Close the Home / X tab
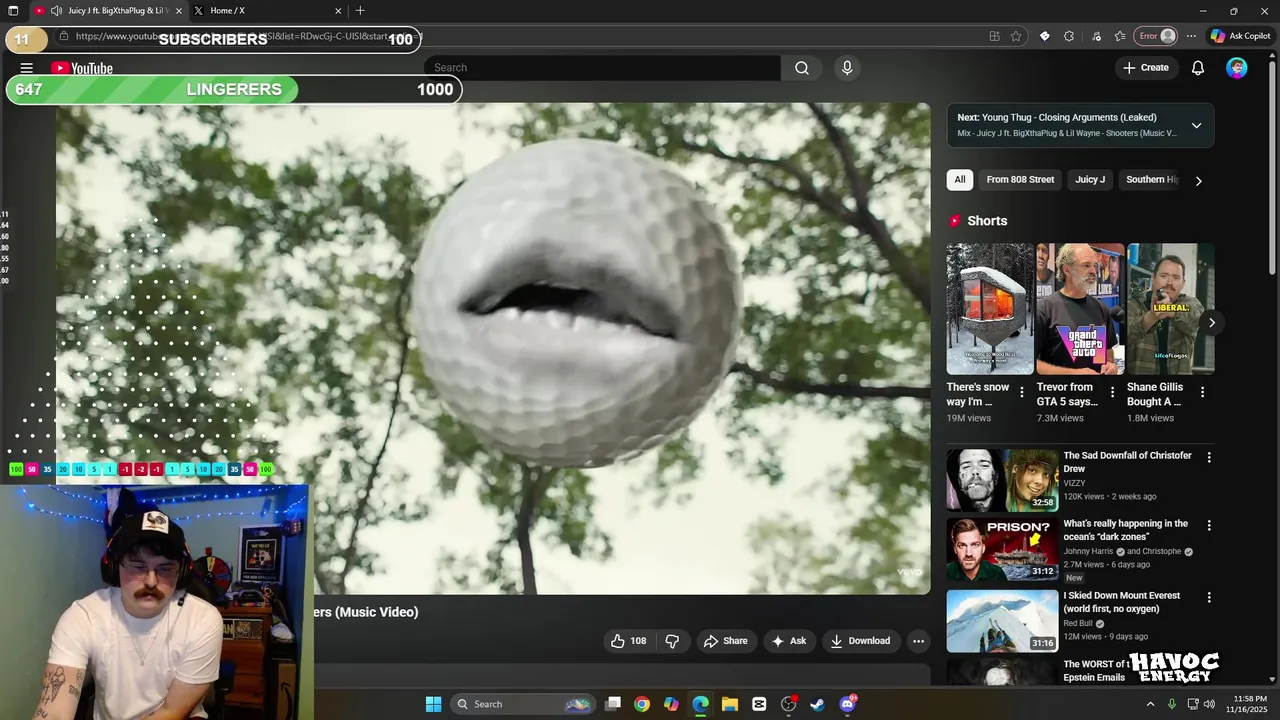This screenshot has height=720, width=1280. pos(338,11)
